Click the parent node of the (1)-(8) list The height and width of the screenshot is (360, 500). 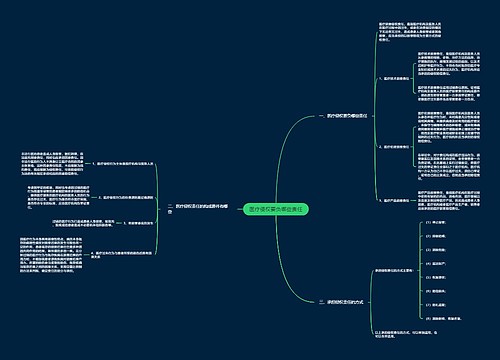393,270
